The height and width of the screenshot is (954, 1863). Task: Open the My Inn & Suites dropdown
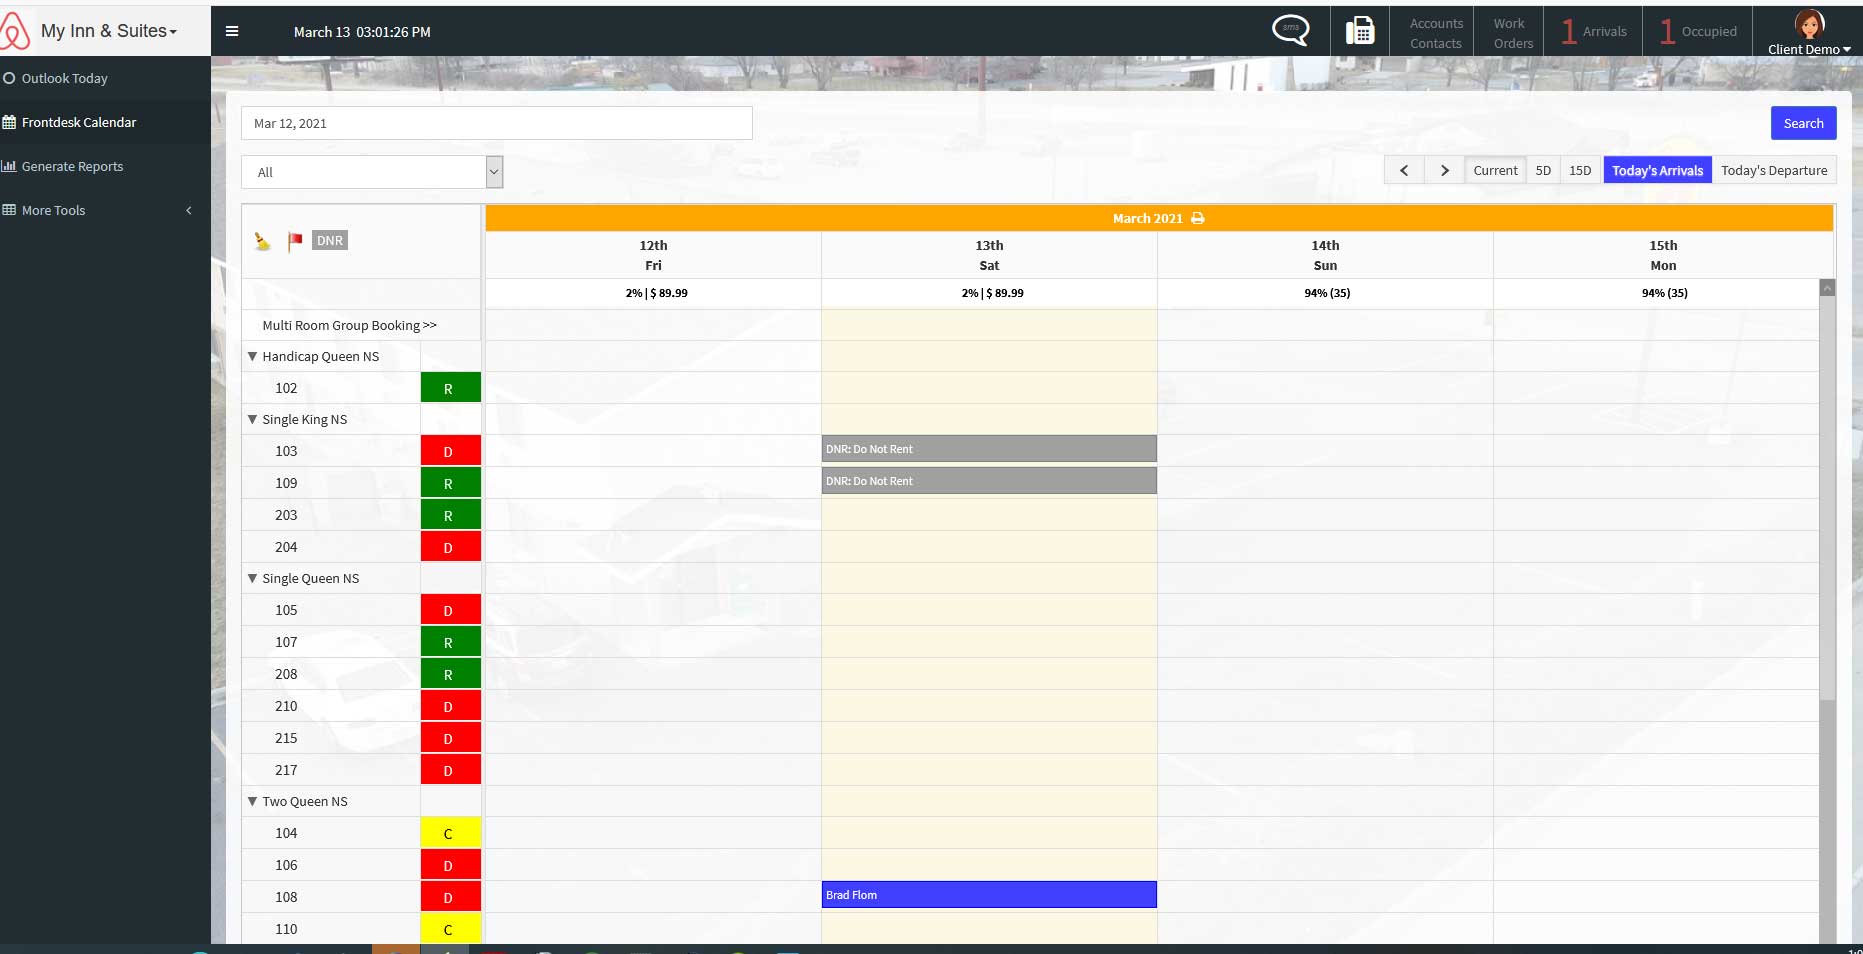pos(108,31)
